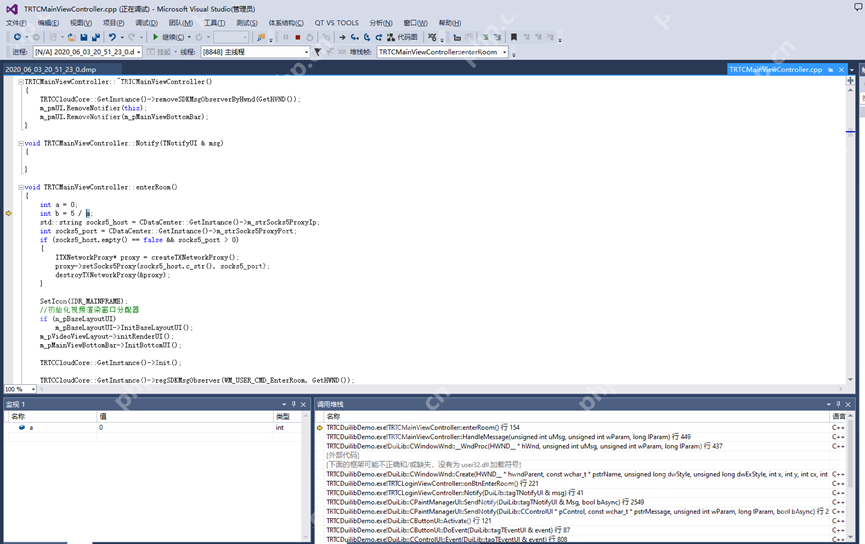The width and height of the screenshot is (865, 544).
Task: Click the find-in-files toolbar icon
Action: tap(261, 37)
